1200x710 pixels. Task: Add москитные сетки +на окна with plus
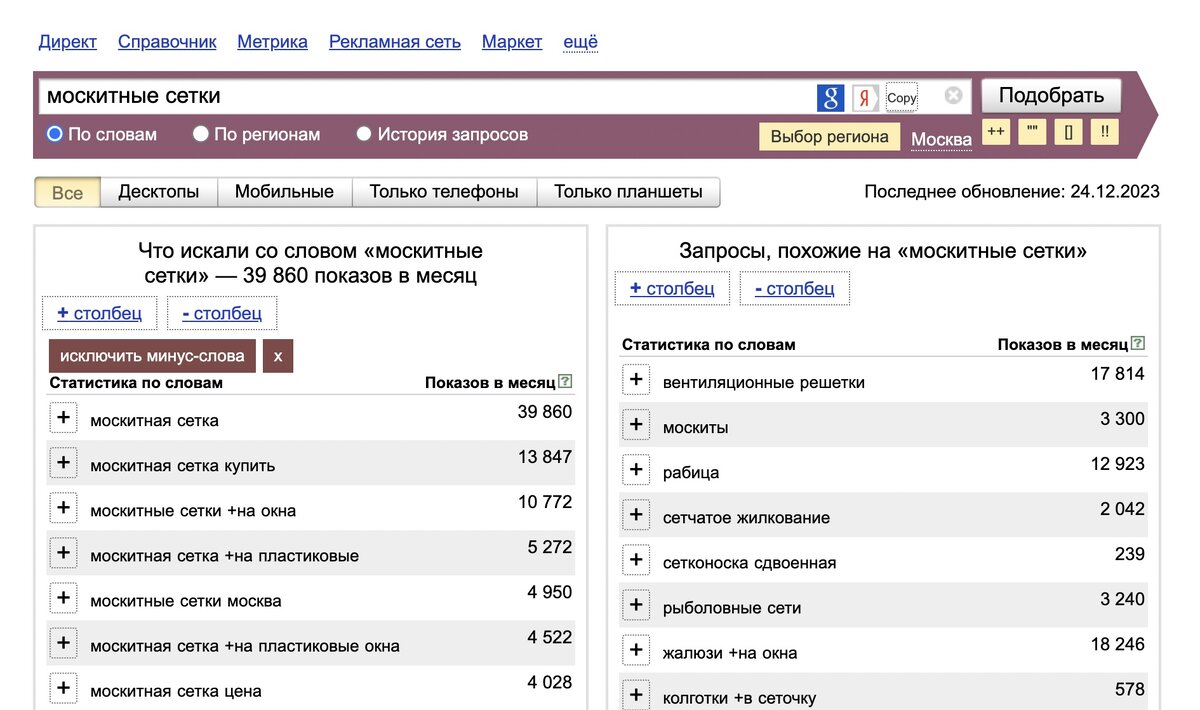63,507
